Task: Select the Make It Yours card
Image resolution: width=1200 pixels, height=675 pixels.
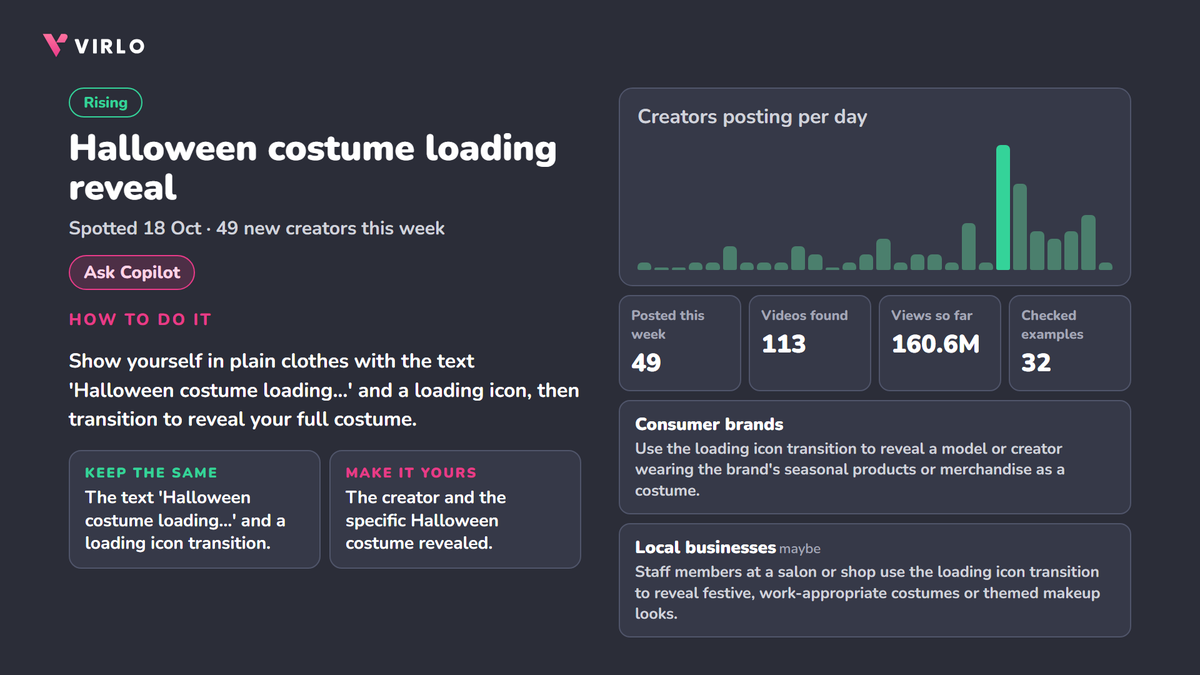Action: (455, 509)
